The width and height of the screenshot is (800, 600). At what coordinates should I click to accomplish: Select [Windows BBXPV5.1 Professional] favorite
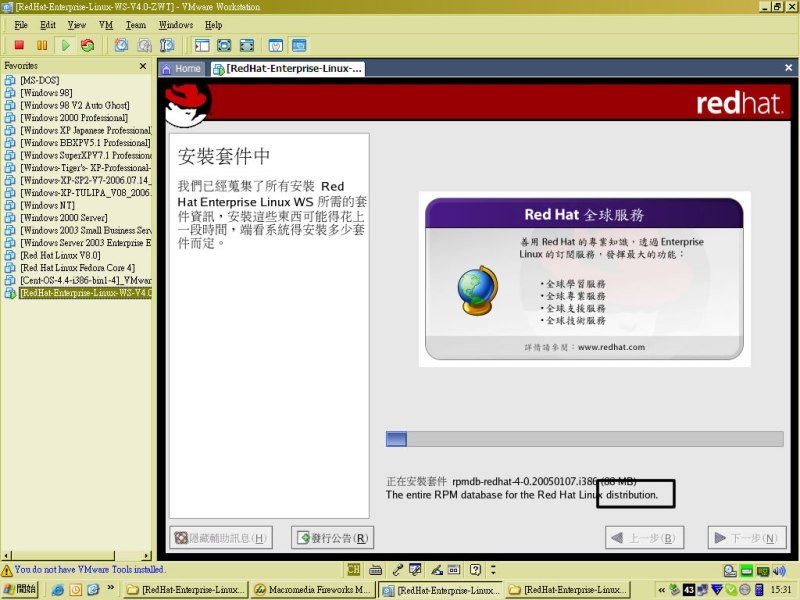(x=78, y=143)
